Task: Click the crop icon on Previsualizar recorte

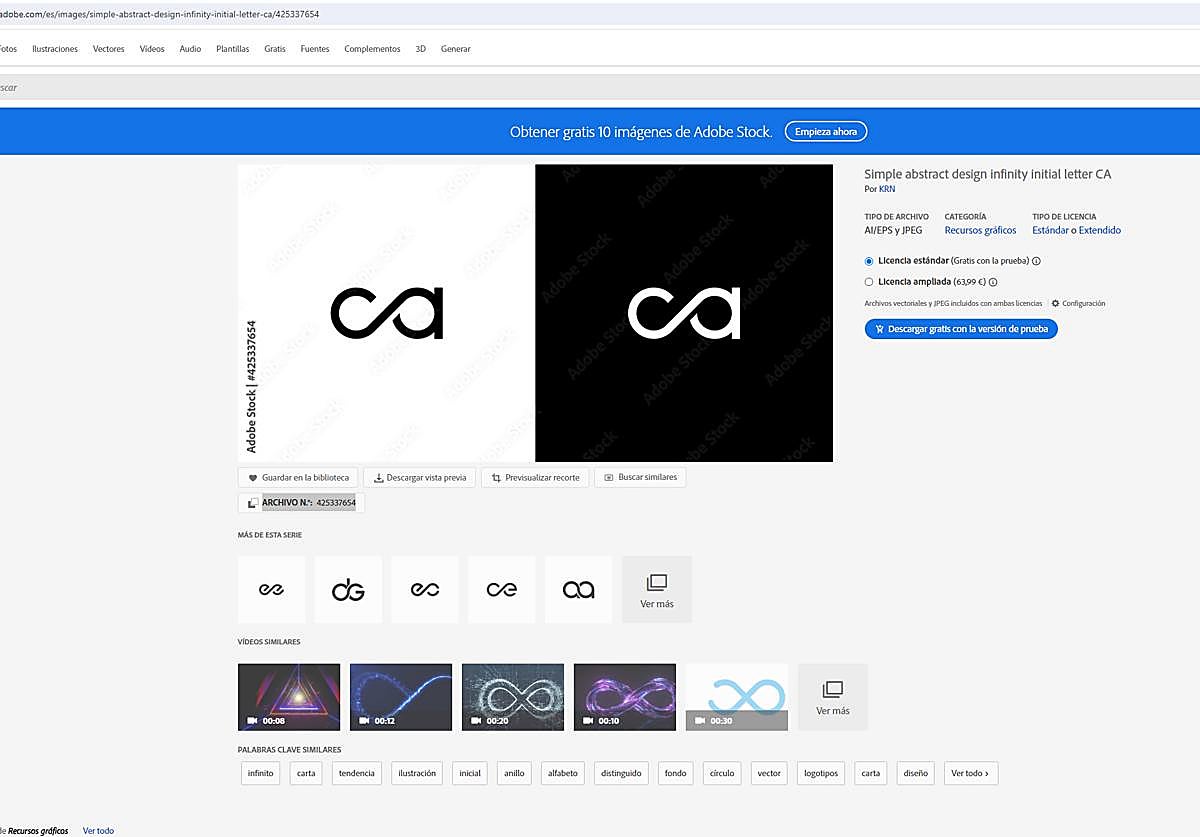Action: (495, 478)
